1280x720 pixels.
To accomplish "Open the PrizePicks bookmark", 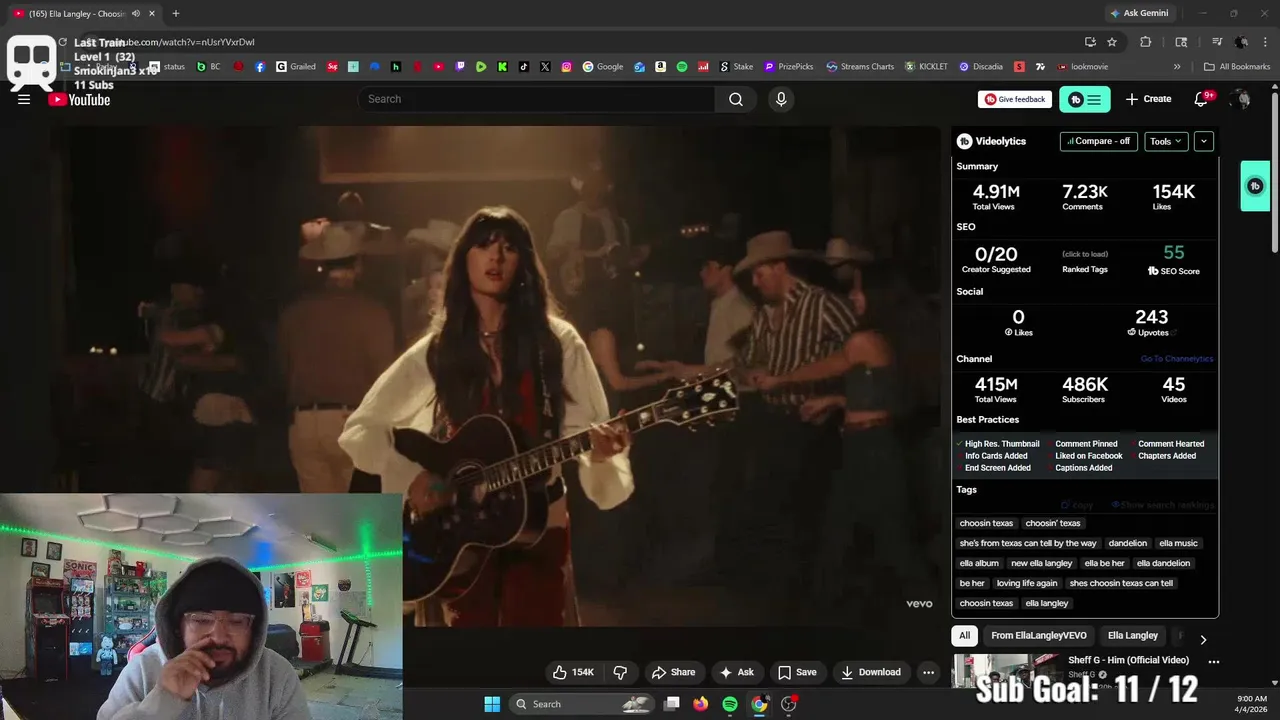I will 789,67.
